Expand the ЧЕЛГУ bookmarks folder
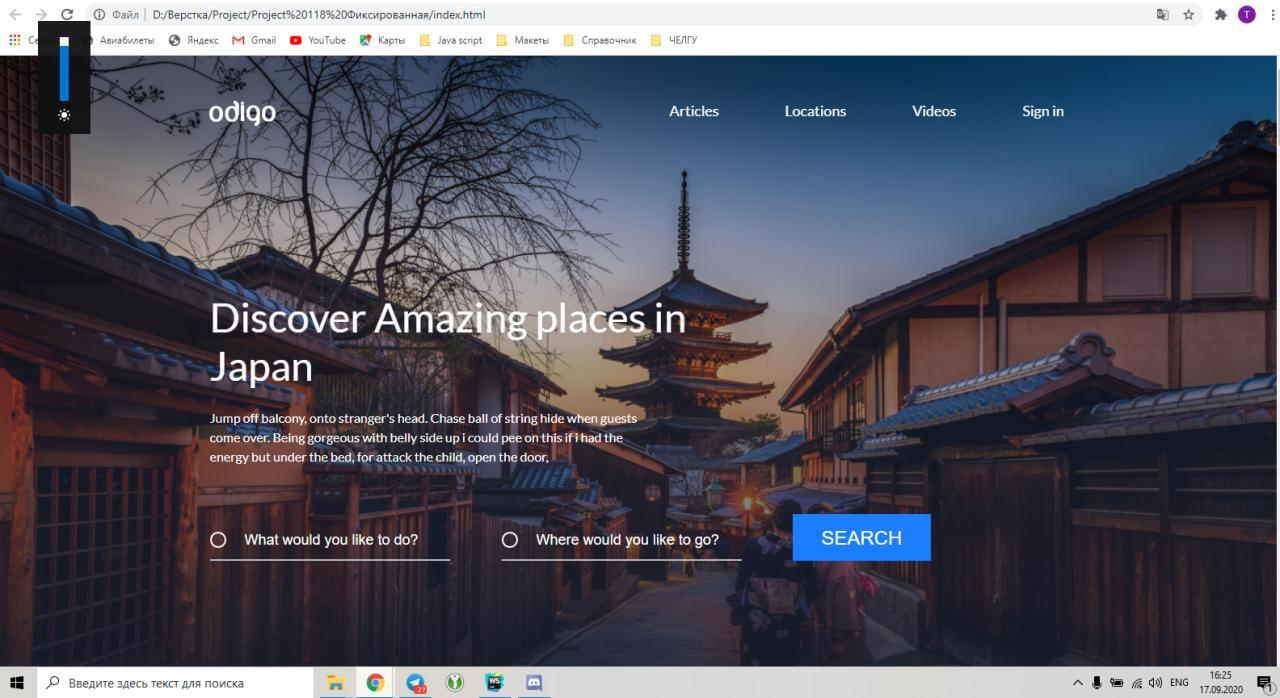1280x698 pixels. pos(673,40)
